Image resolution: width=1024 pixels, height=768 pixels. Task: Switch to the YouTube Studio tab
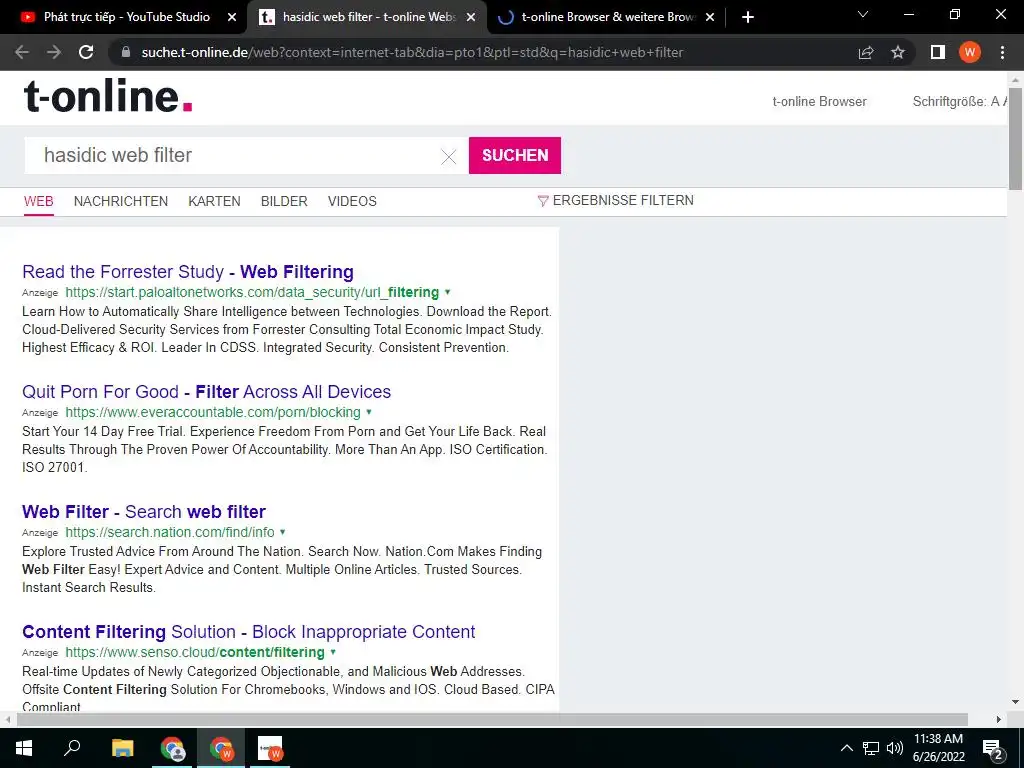pyautogui.click(x=127, y=17)
